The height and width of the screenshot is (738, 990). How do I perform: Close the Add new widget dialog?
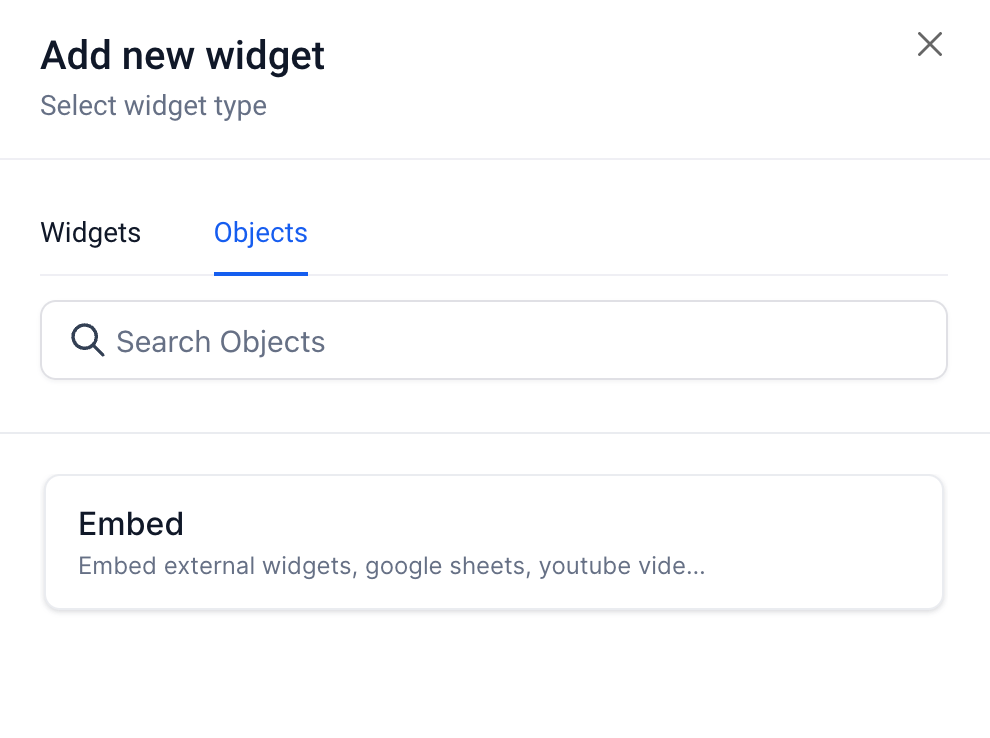930,44
